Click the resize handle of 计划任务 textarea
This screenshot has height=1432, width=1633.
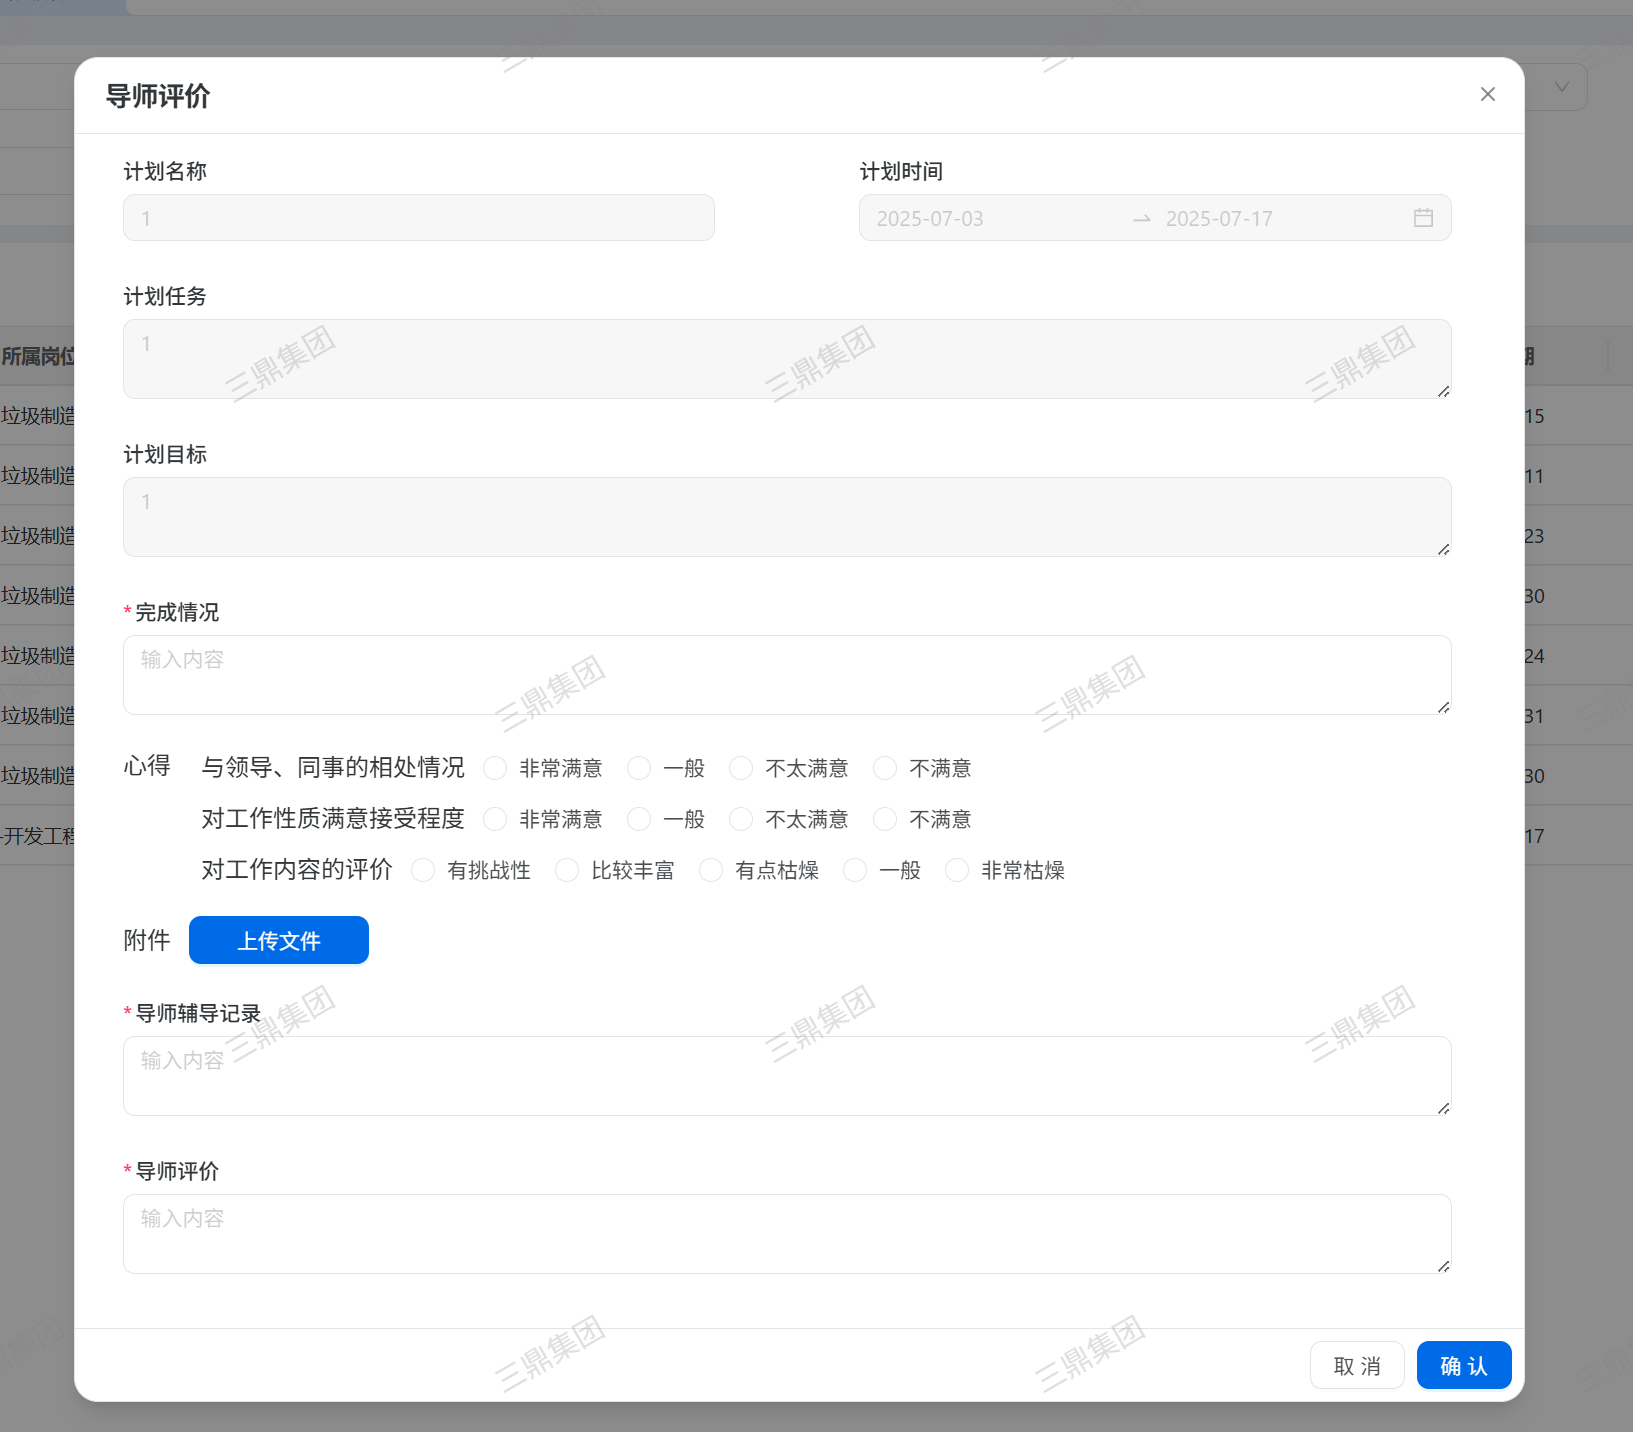[x=1443, y=391]
